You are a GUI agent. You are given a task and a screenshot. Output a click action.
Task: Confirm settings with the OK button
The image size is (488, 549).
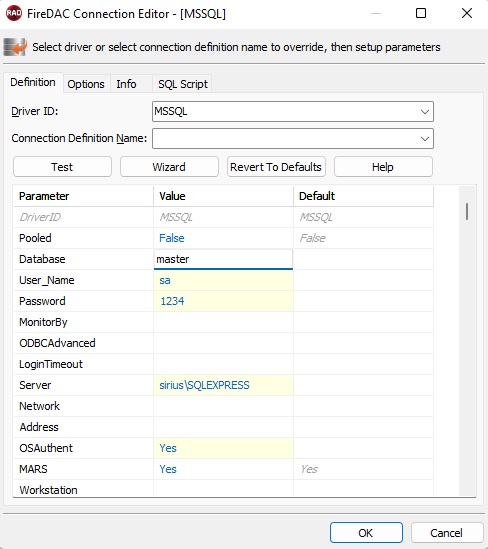coord(366,533)
